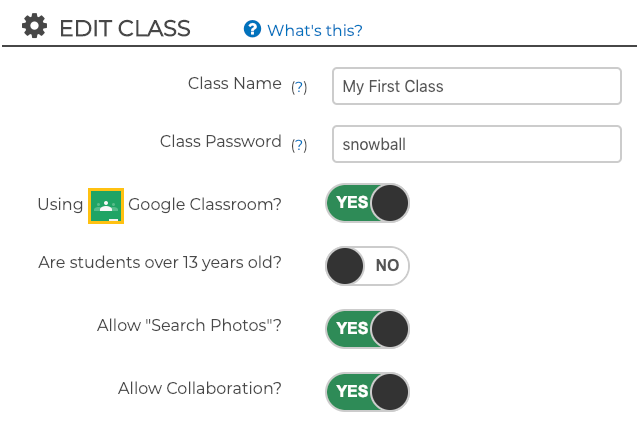Screen dimensions: 637x423
Task: Click the green Google Classroom icon
Action: [106, 205]
